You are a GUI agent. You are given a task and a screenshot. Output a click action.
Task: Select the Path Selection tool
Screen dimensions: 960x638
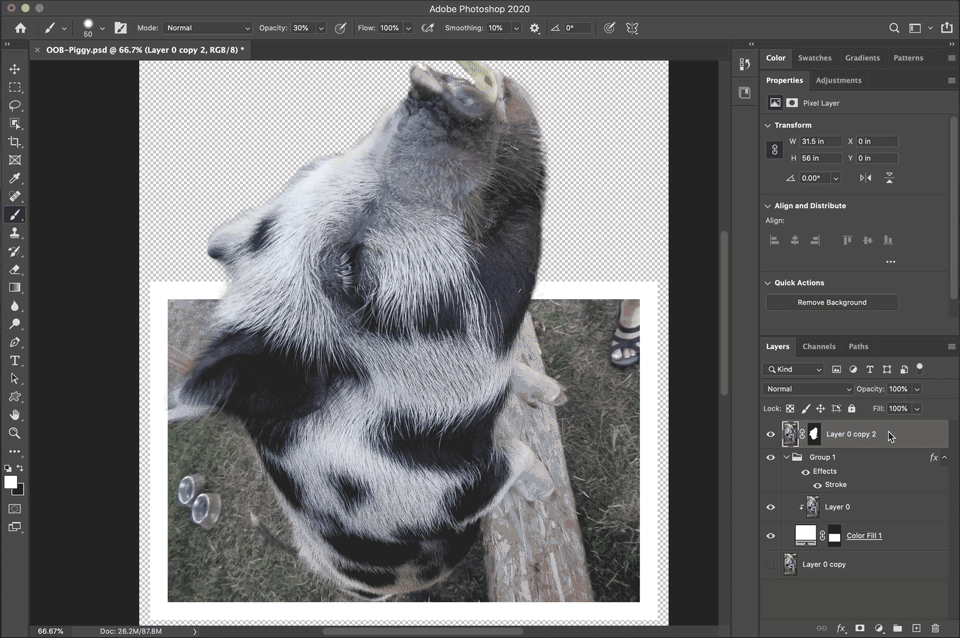[x=15, y=378]
